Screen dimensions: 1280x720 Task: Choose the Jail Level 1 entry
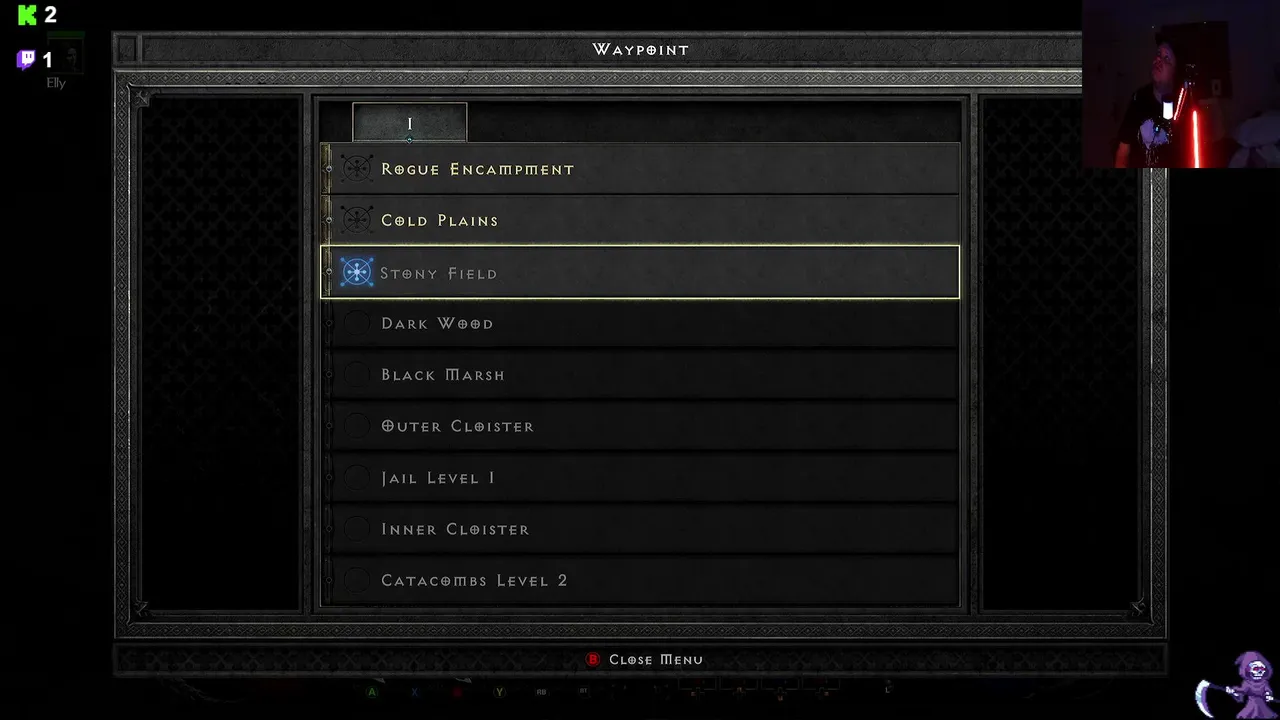coord(640,478)
